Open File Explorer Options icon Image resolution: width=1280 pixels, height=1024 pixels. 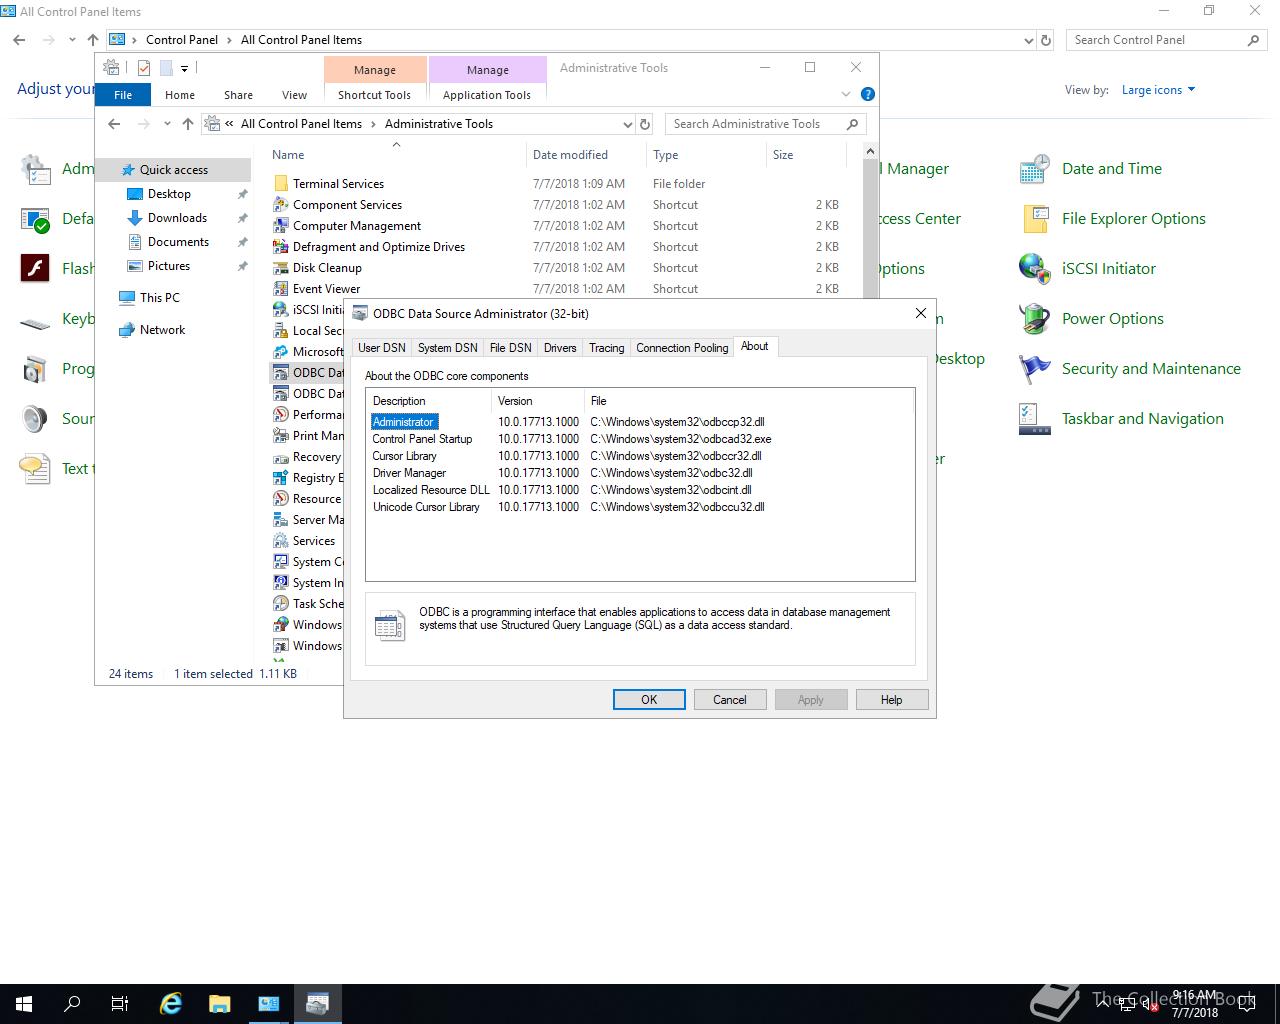tap(1034, 219)
